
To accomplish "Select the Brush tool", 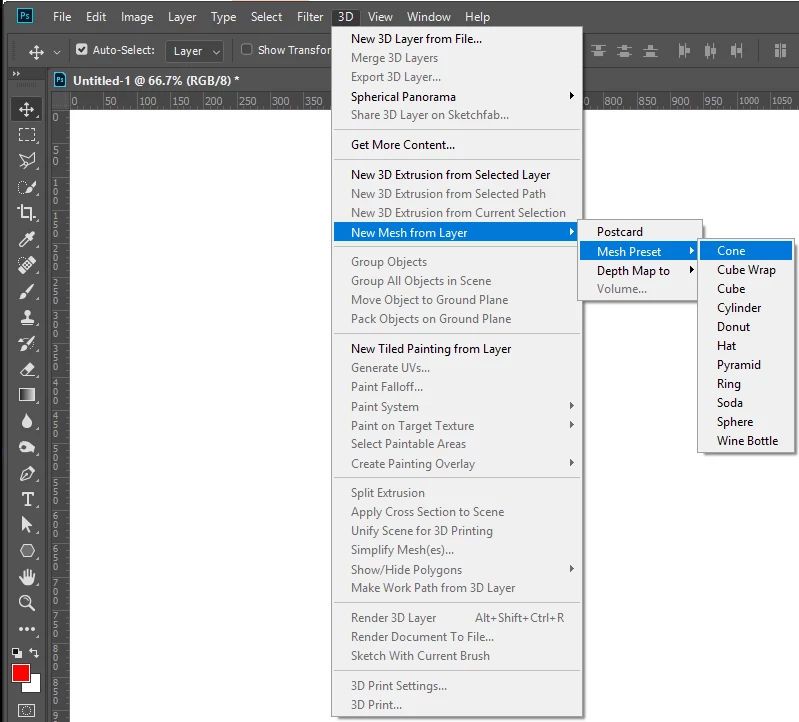I will click(x=26, y=291).
